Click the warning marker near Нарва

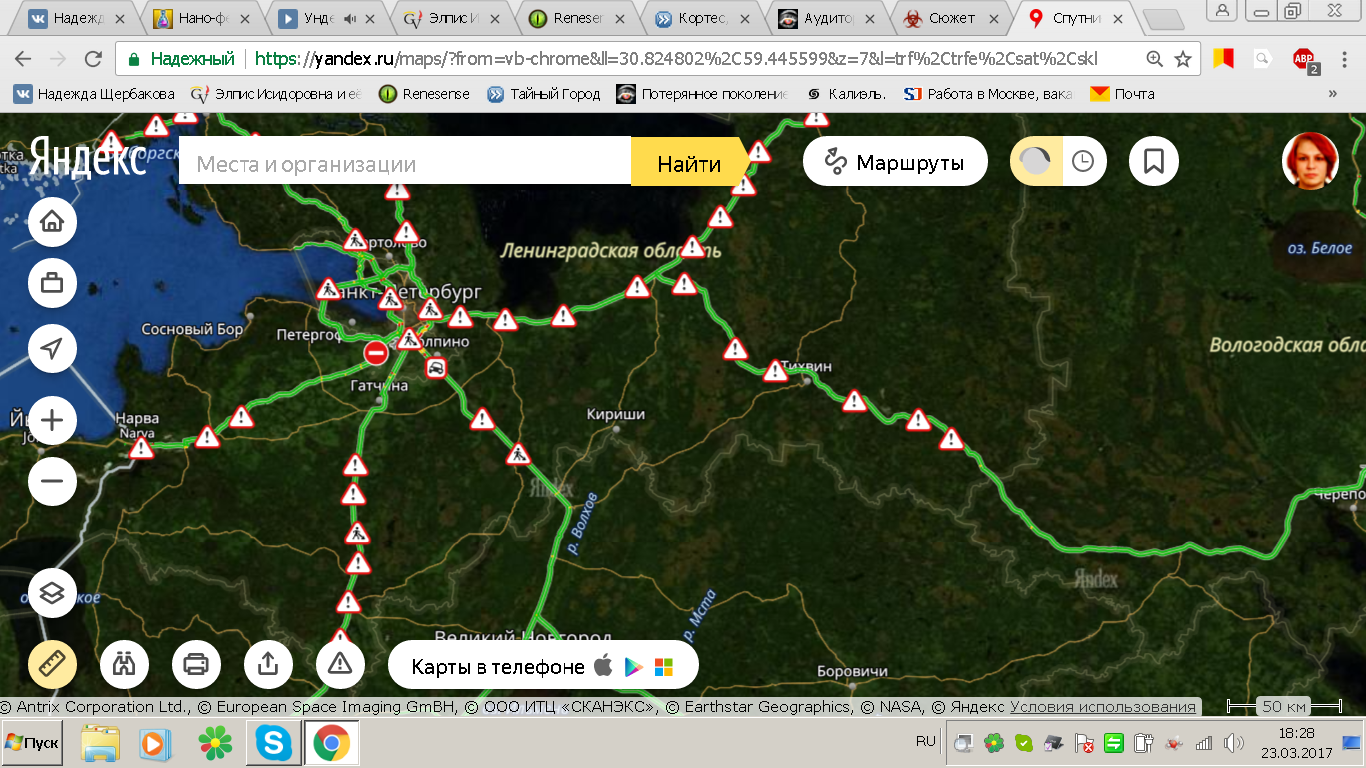click(x=141, y=448)
